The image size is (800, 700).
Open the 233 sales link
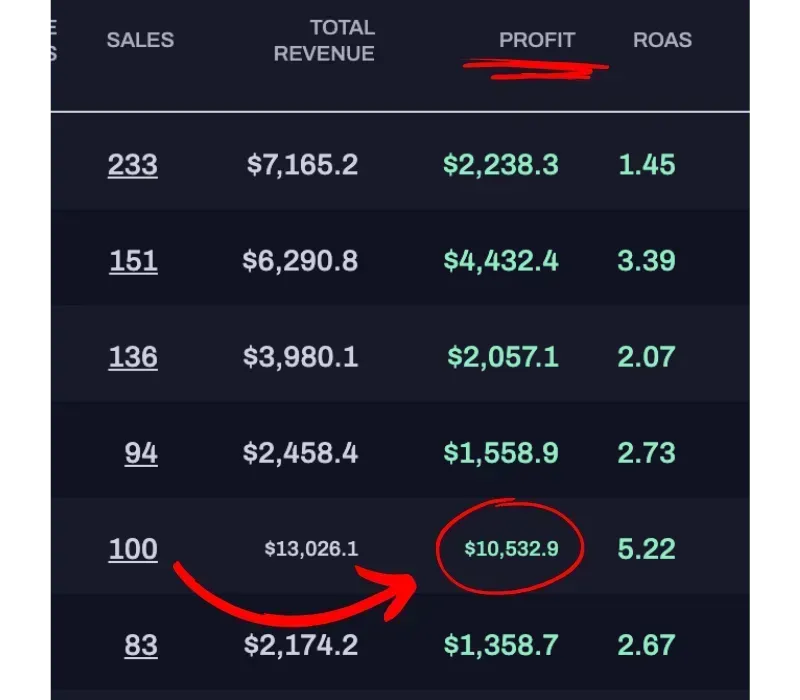(133, 164)
